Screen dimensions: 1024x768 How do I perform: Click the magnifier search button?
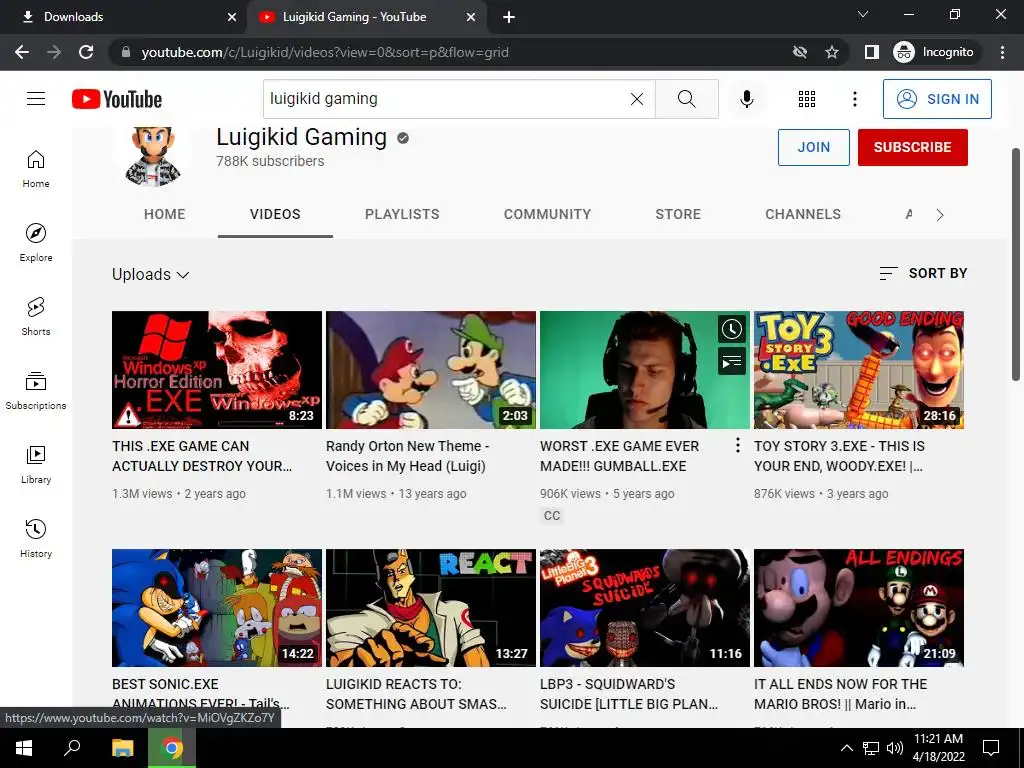pyautogui.click(x=686, y=99)
